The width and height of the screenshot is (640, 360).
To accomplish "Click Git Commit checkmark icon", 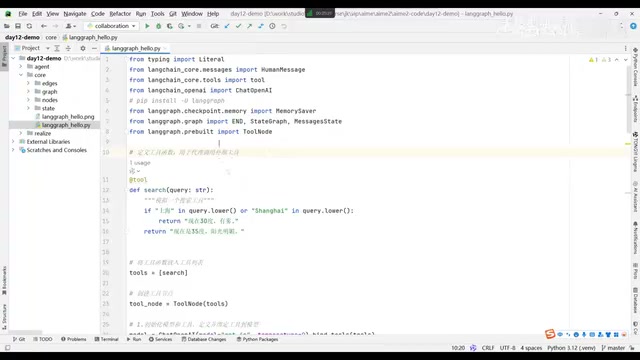I will coord(238,26).
